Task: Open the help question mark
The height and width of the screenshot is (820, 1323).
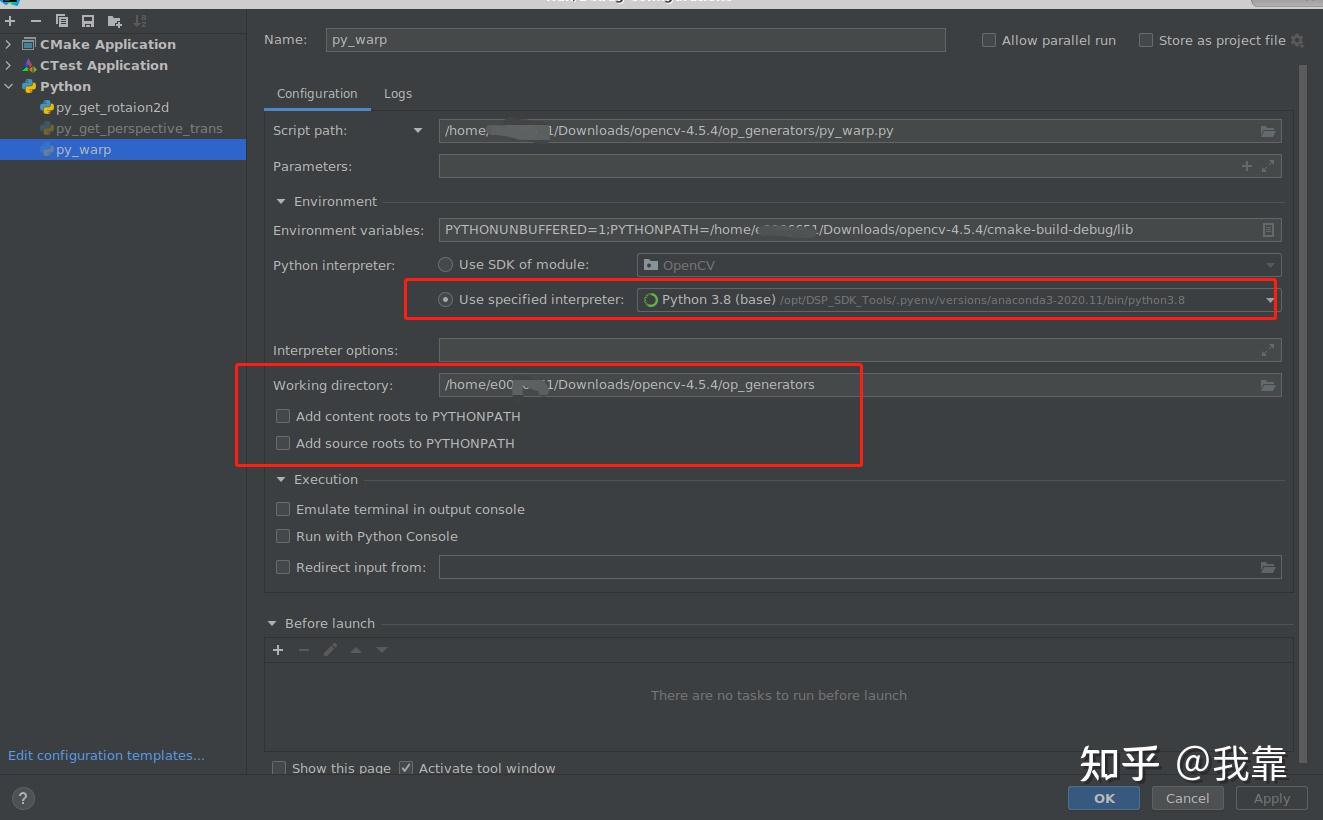Action: coord(22,798)
